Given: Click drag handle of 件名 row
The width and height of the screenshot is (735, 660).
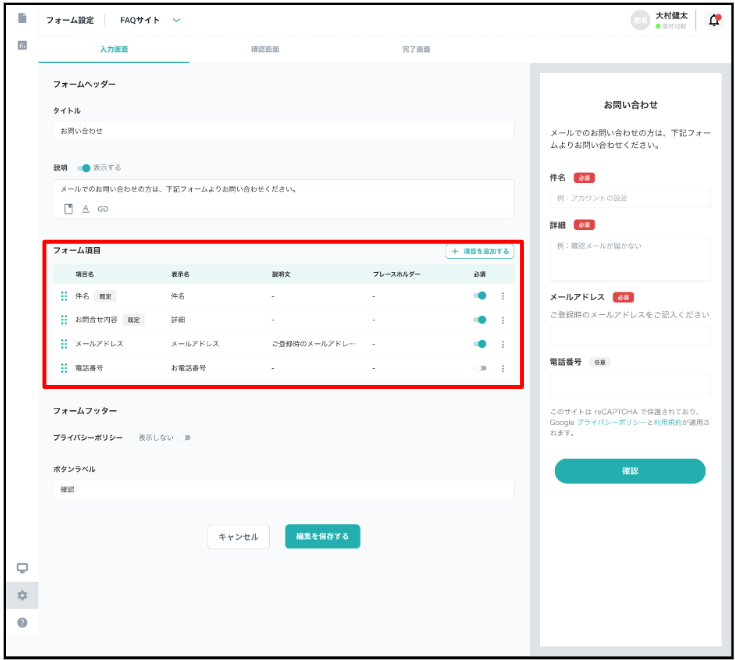Looking at the screenshot, I should (x=64, y=296).
